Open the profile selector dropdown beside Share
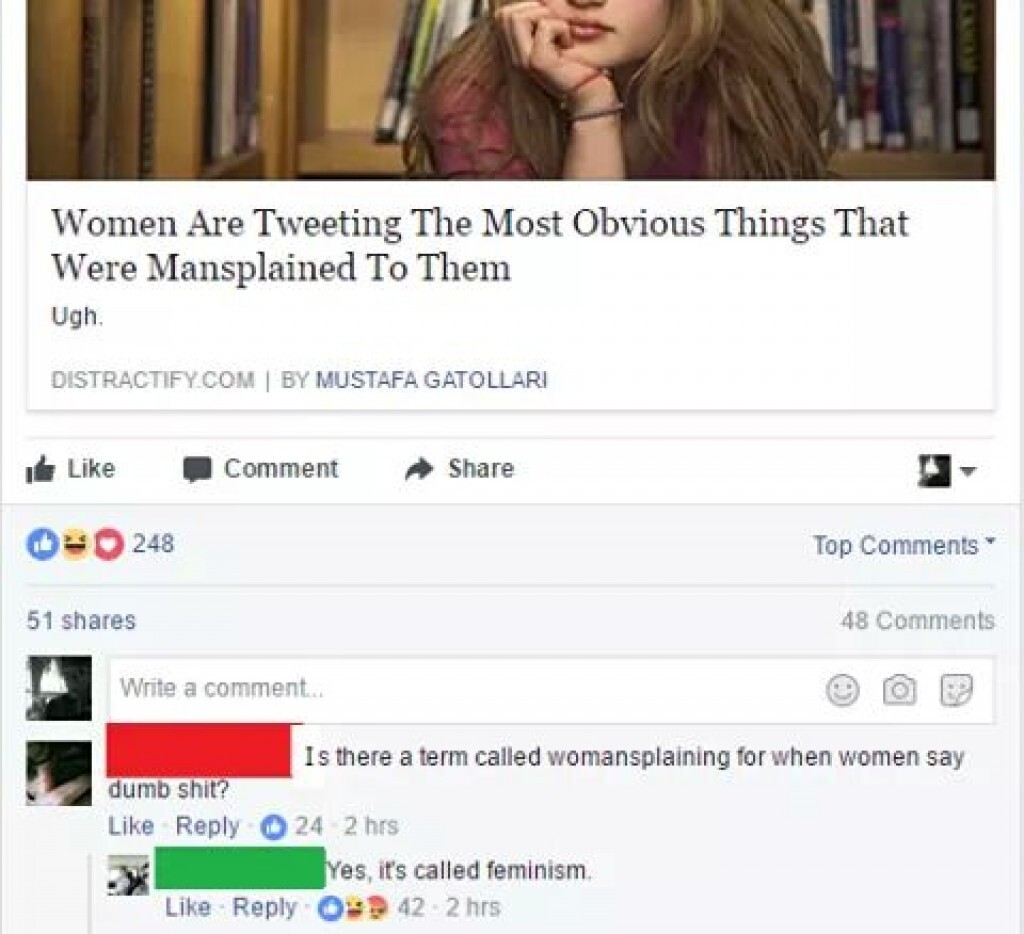Screen dimensions: 1024x934 click(946, 470)
